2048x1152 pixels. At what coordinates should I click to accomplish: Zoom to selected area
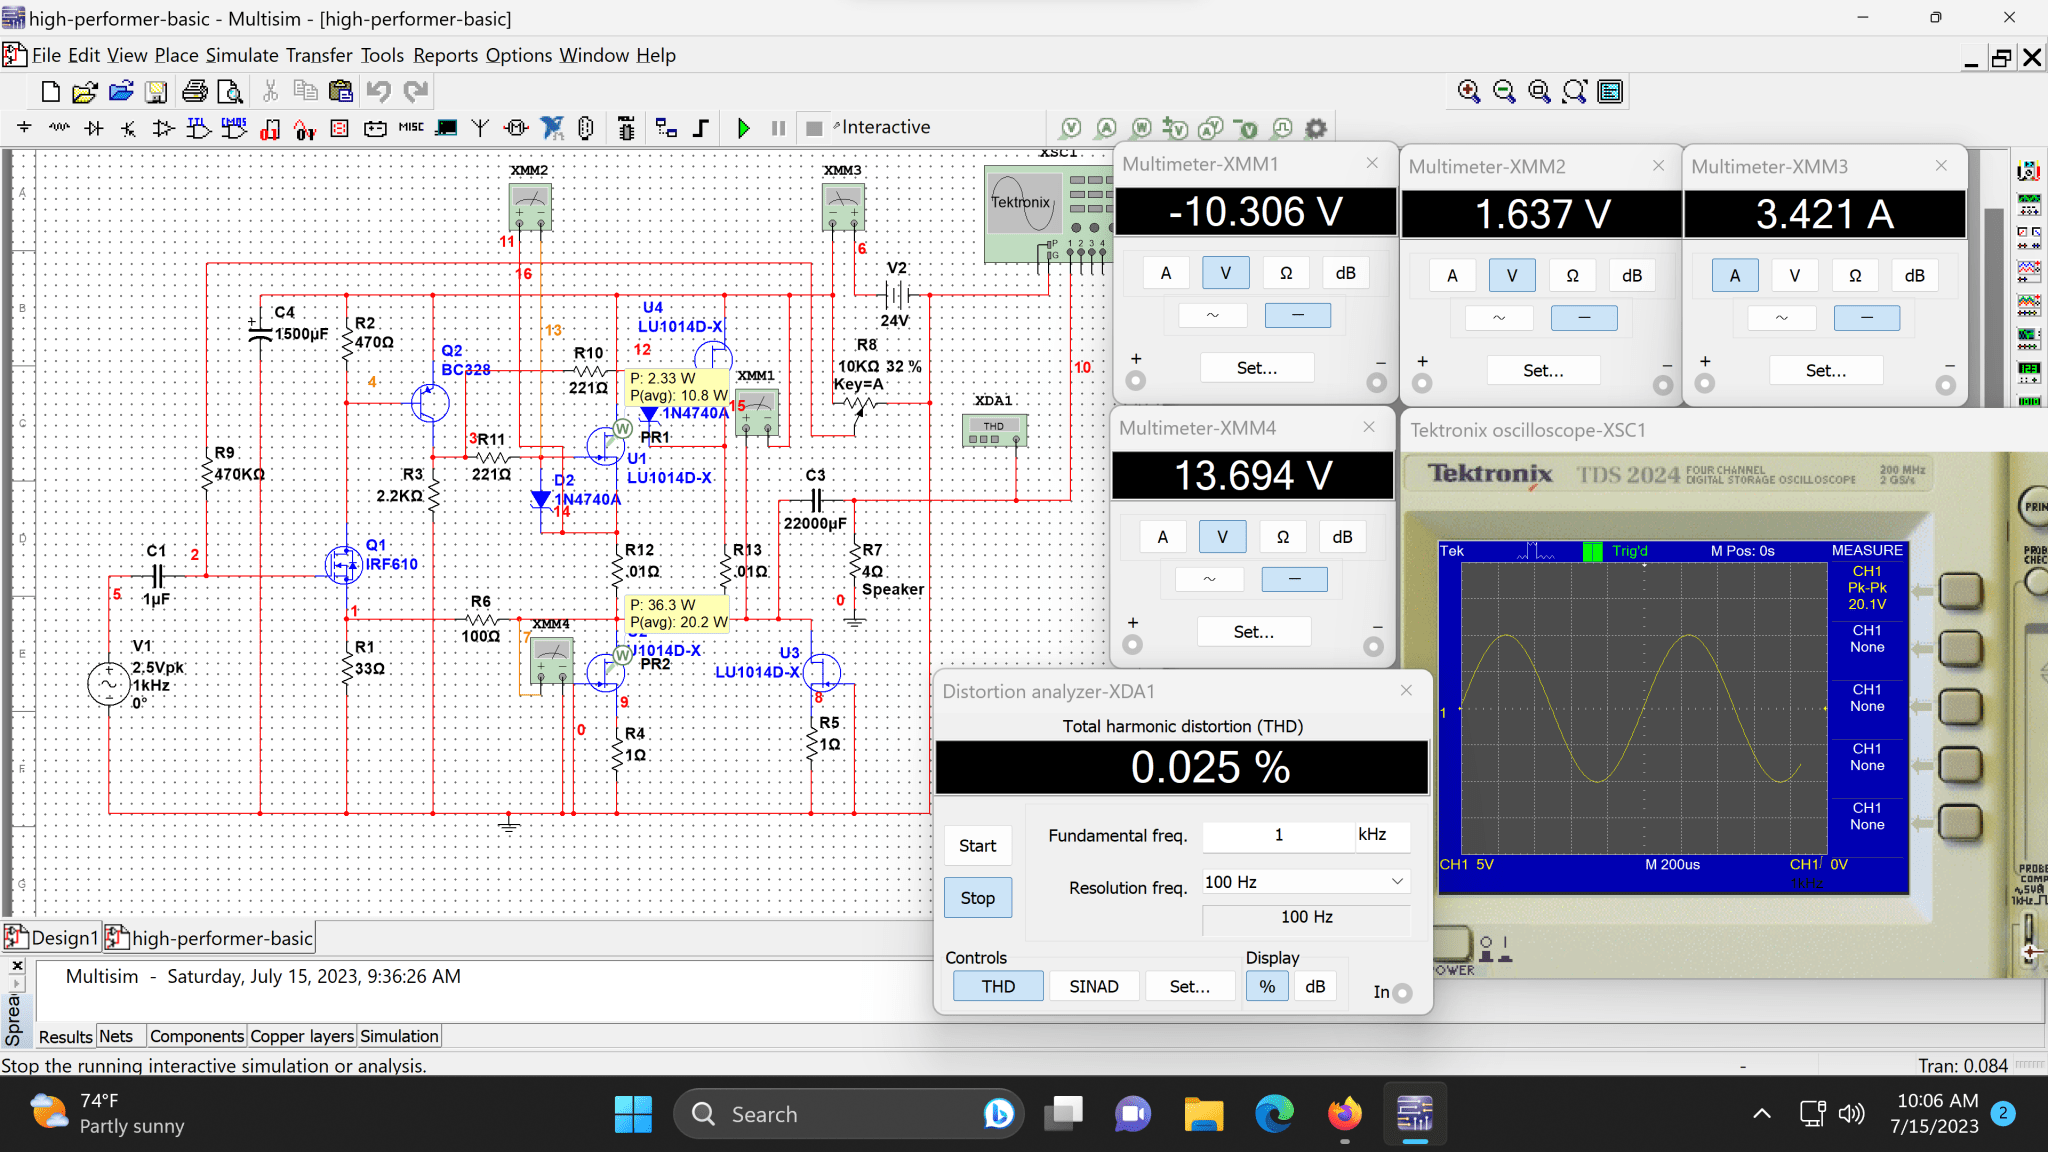pyautogui.click(x=1539, y=92)
